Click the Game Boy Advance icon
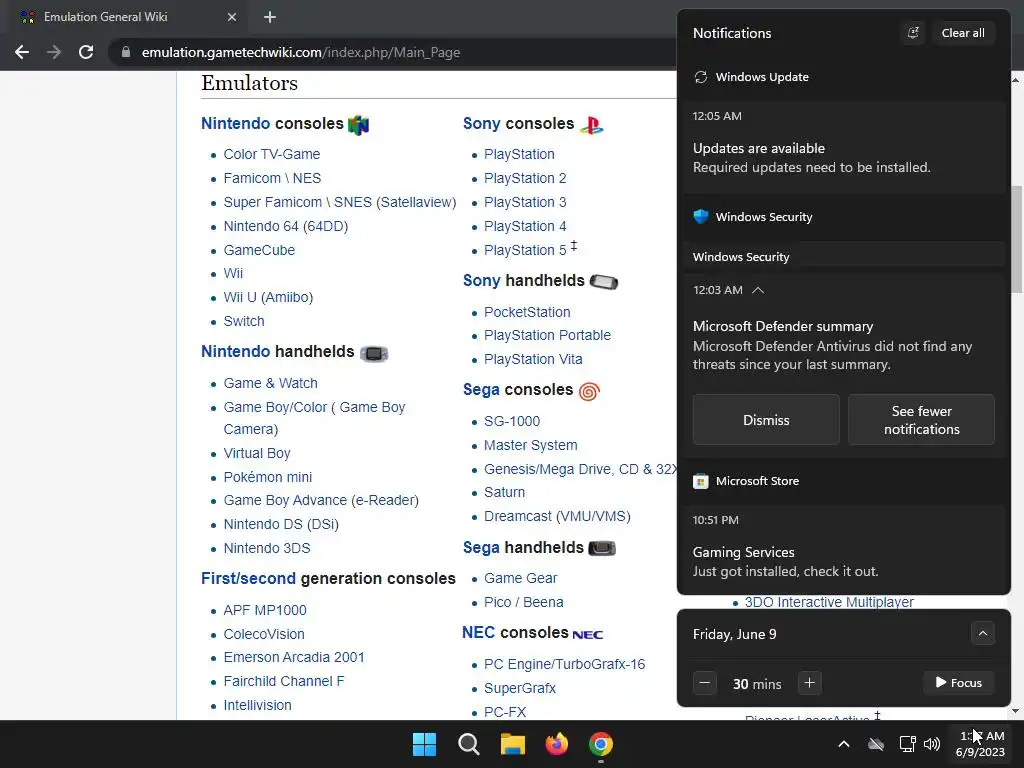1024x768 pixels. (374, 353)
